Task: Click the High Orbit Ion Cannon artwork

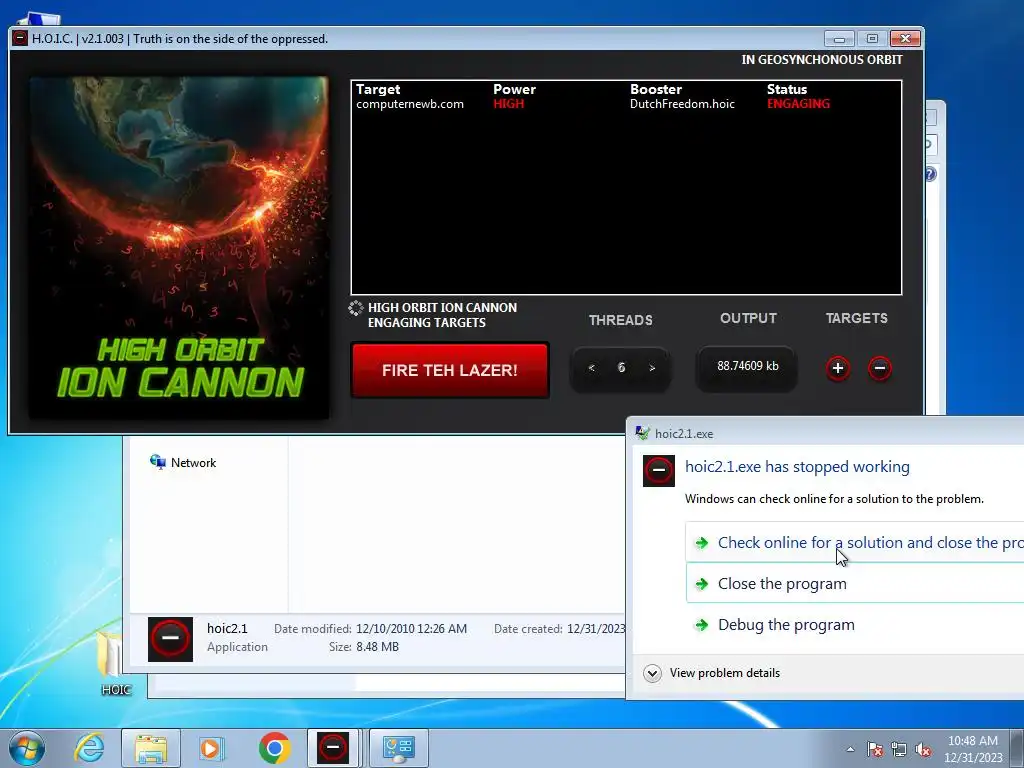Action: [179, 247]
